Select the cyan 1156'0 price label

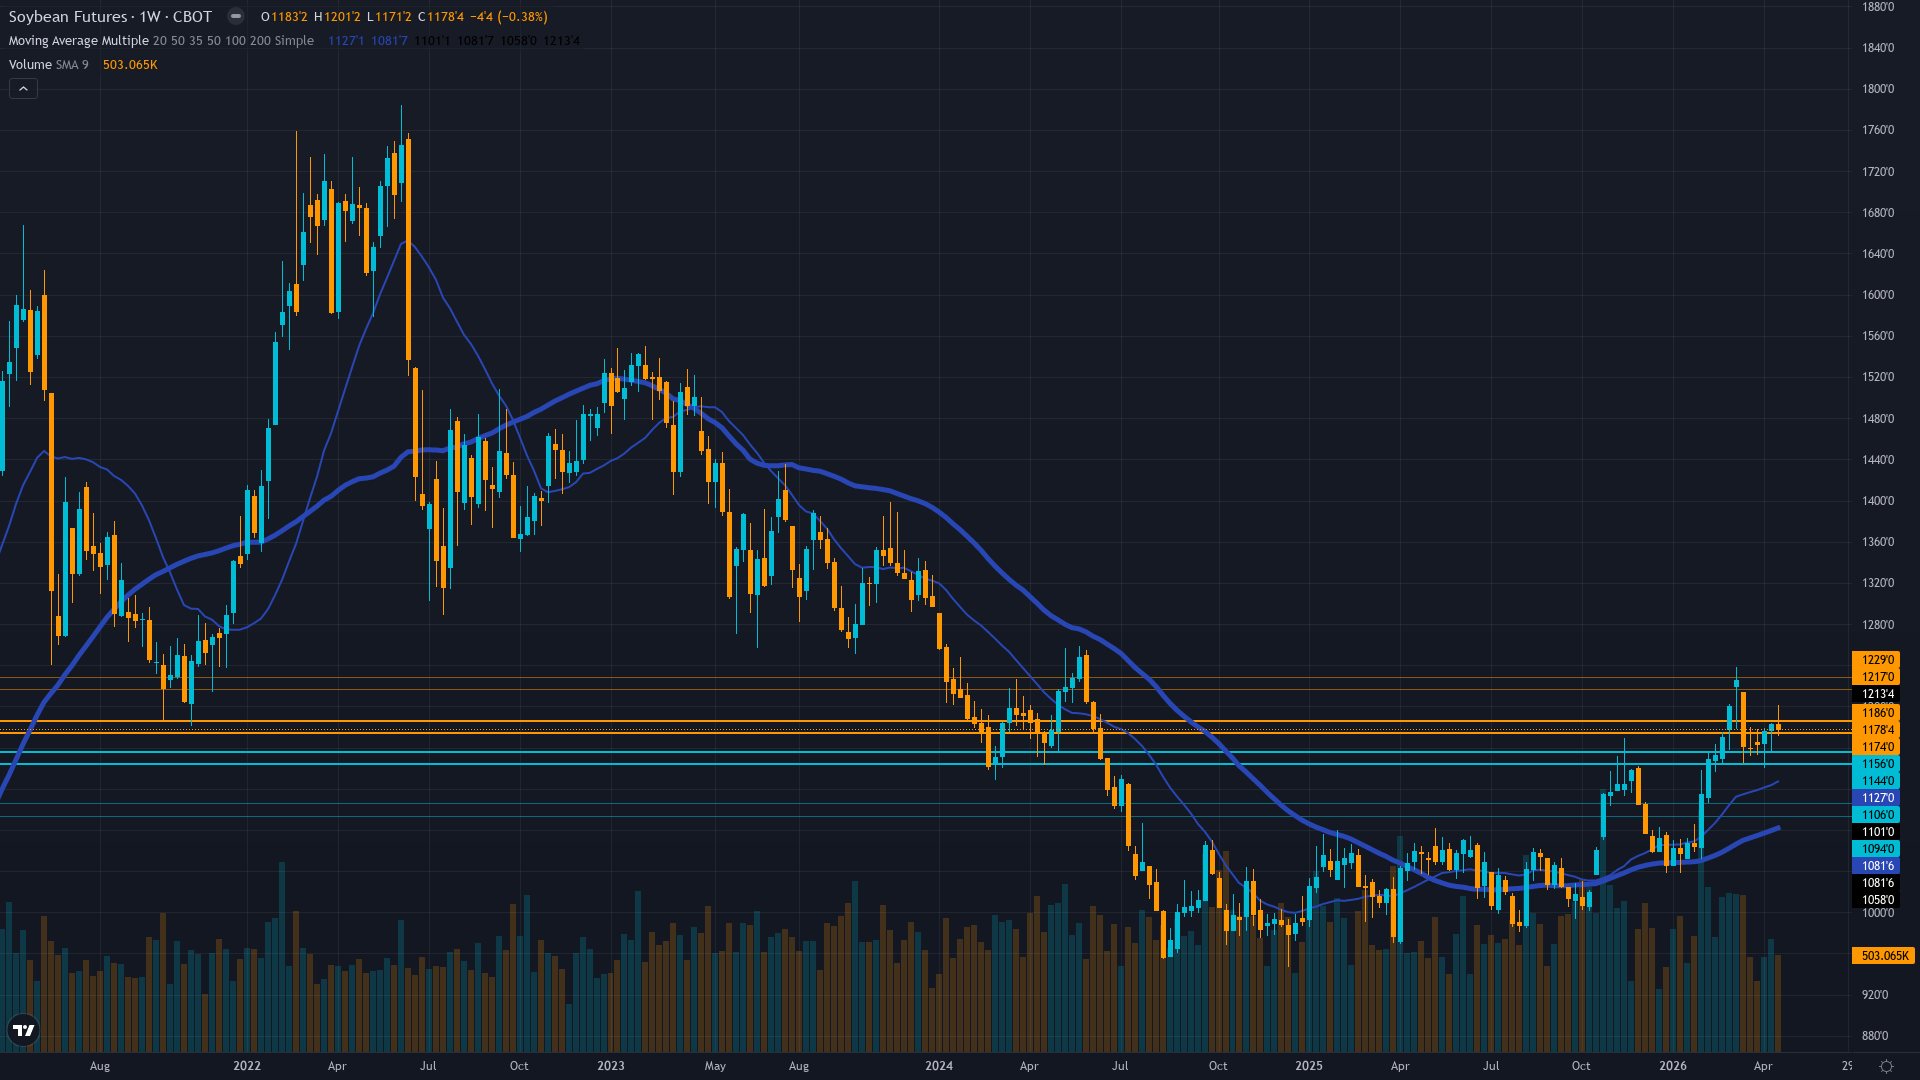tap(1876, 764)
